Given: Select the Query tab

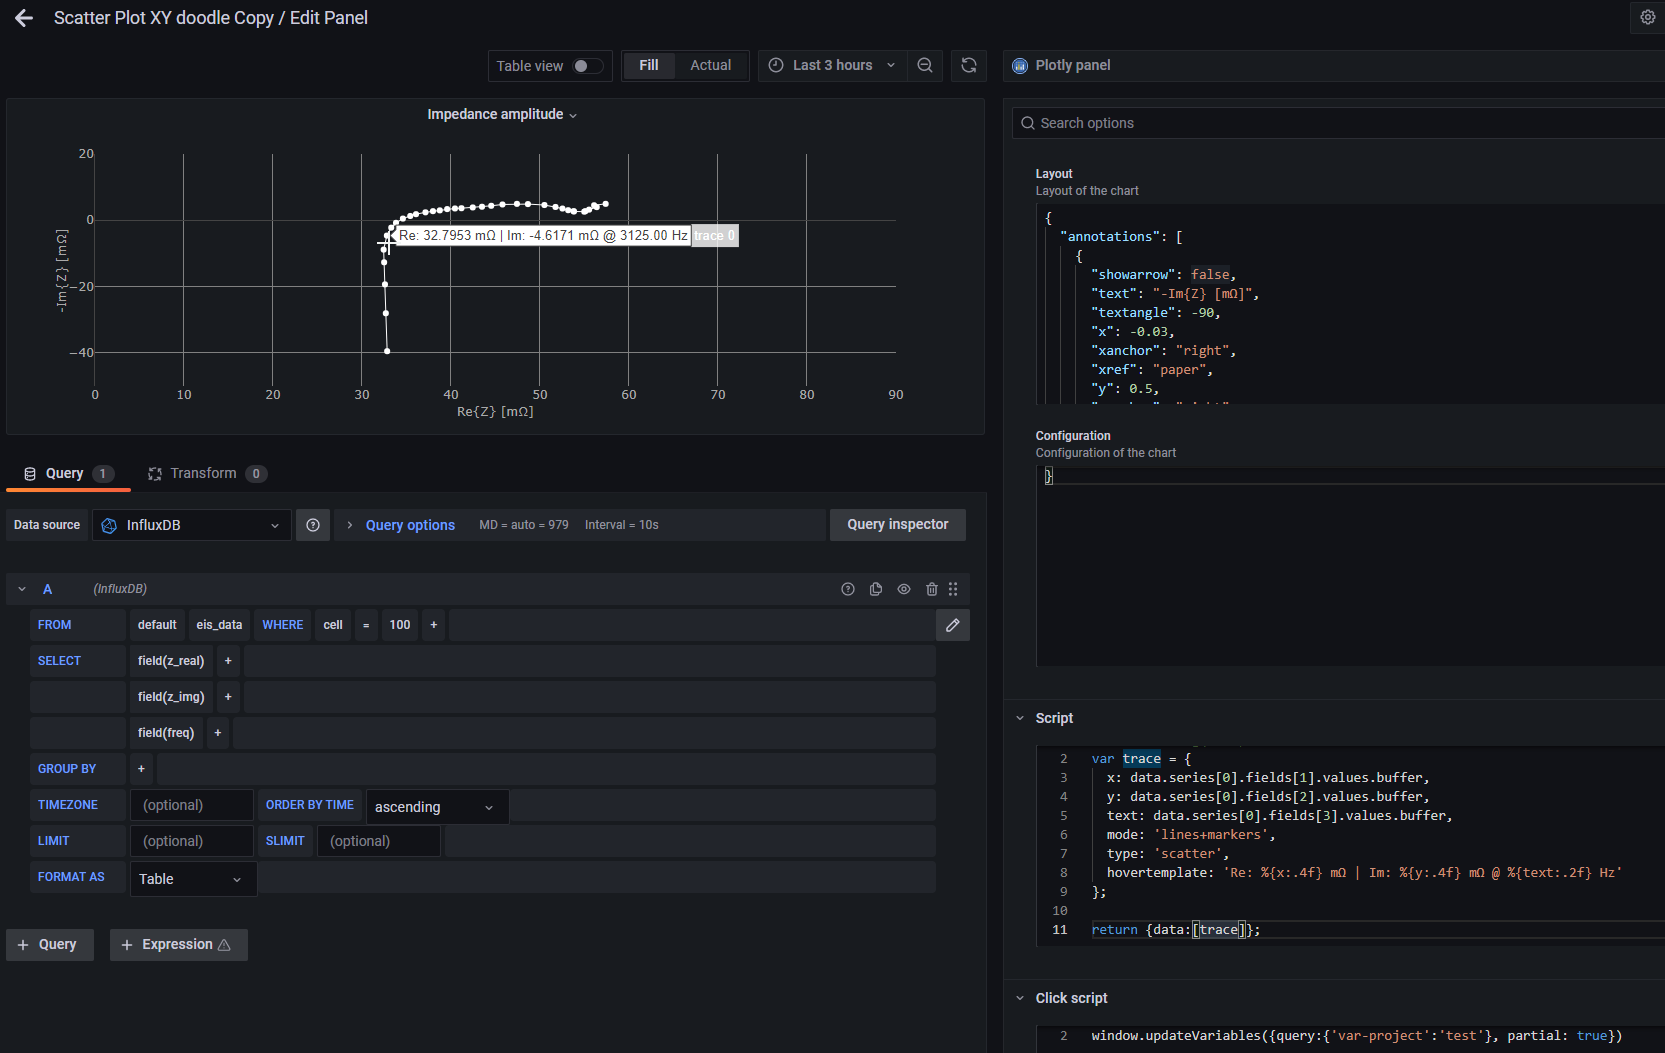Looking at the screenshot, I should pos(67,473).
